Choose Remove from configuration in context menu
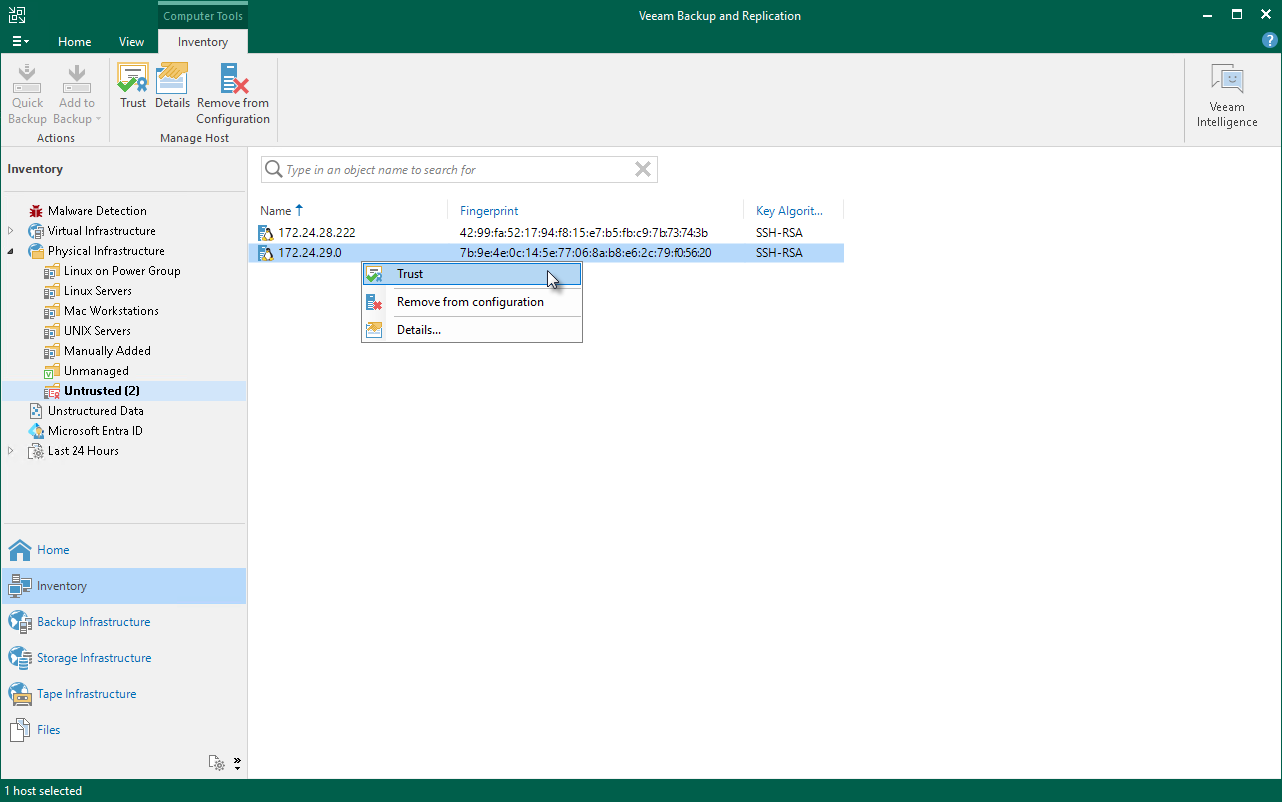 (x=472, y=302)
